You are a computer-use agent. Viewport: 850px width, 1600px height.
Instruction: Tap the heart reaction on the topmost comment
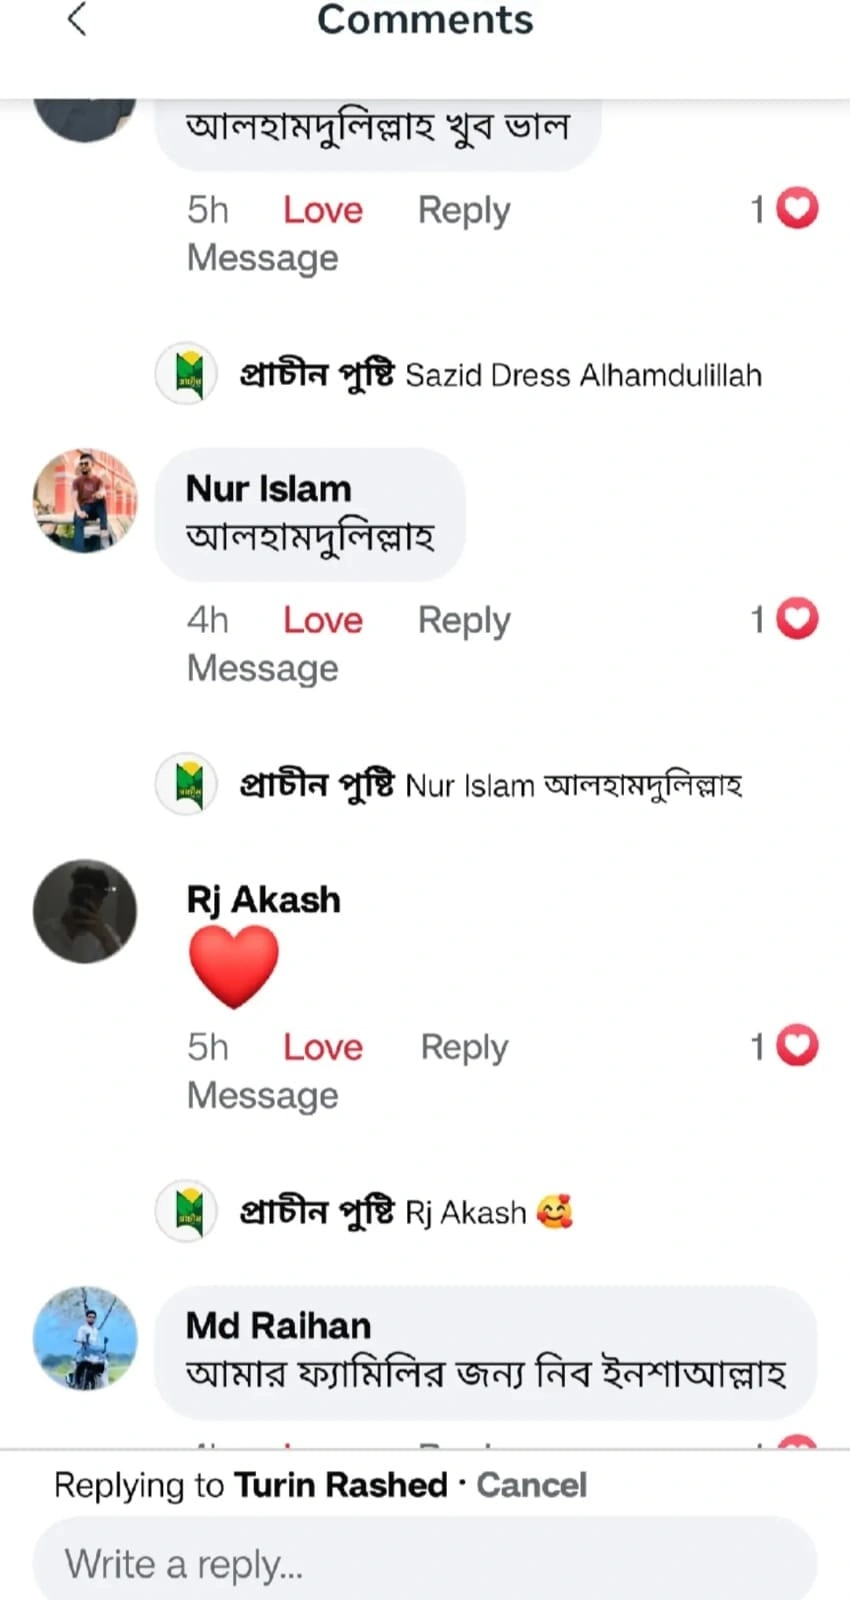tap(797, 208)
